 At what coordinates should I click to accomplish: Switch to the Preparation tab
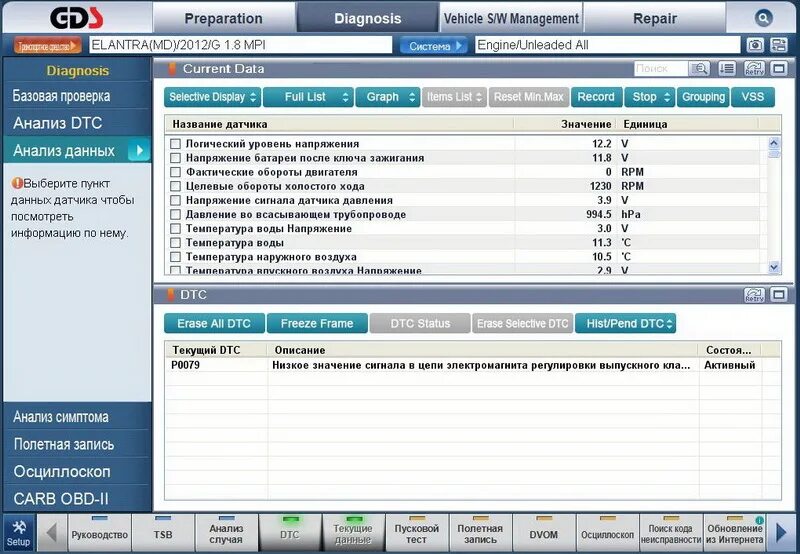tap(223, 19)
